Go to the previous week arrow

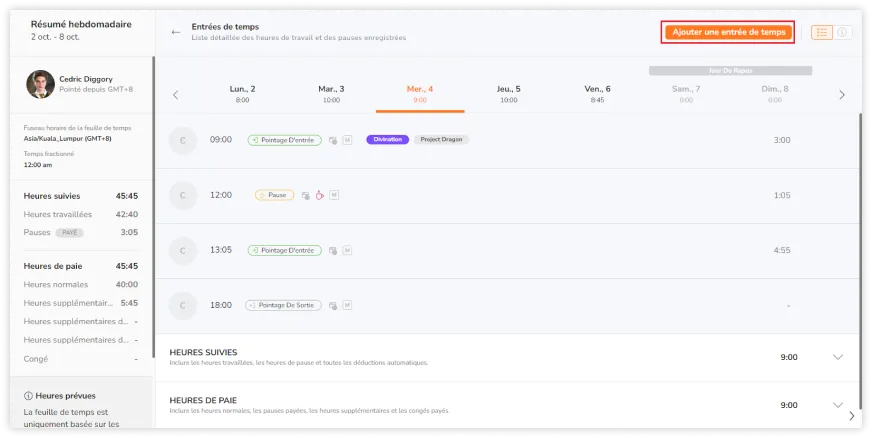coord(176,95)
